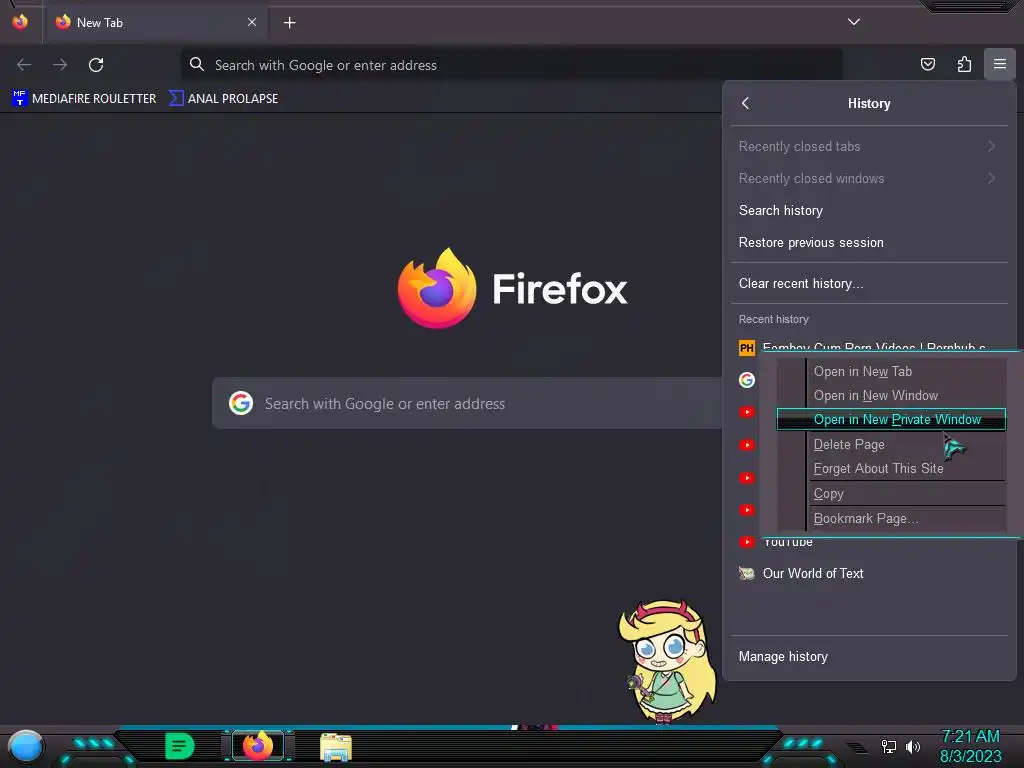The image size is (1024, 768).
Task: Open File Explorer from the taskbar
Action: pos(336,747)
